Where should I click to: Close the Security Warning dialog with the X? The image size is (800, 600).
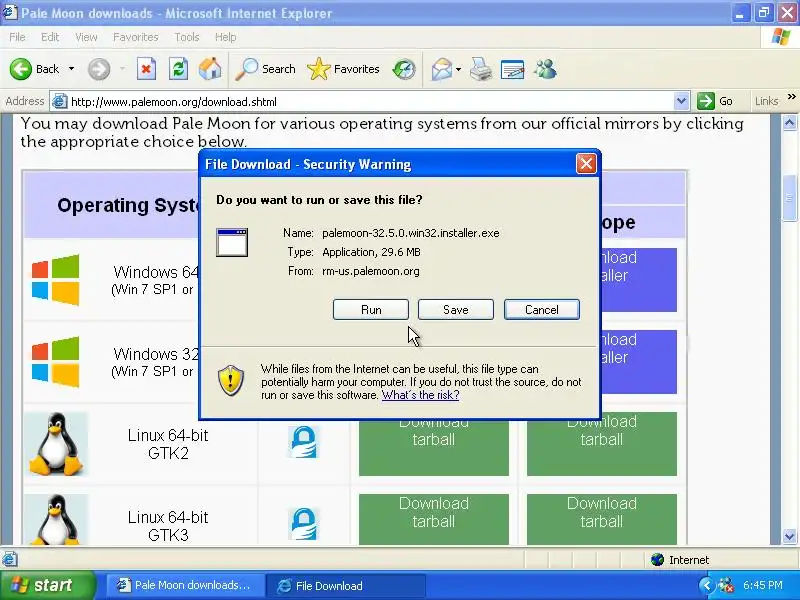click(x=586, y=164)
